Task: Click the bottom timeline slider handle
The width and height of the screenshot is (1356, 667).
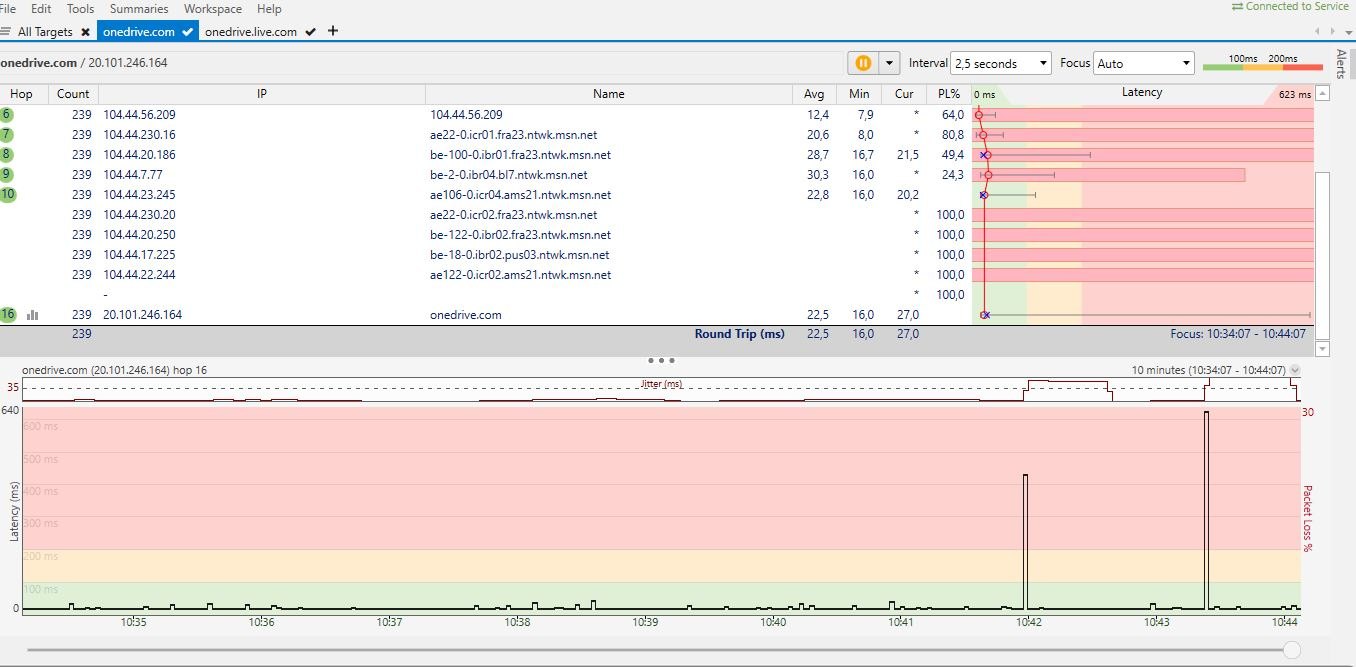Action: pyautogui.click(x=1291, y=650)
